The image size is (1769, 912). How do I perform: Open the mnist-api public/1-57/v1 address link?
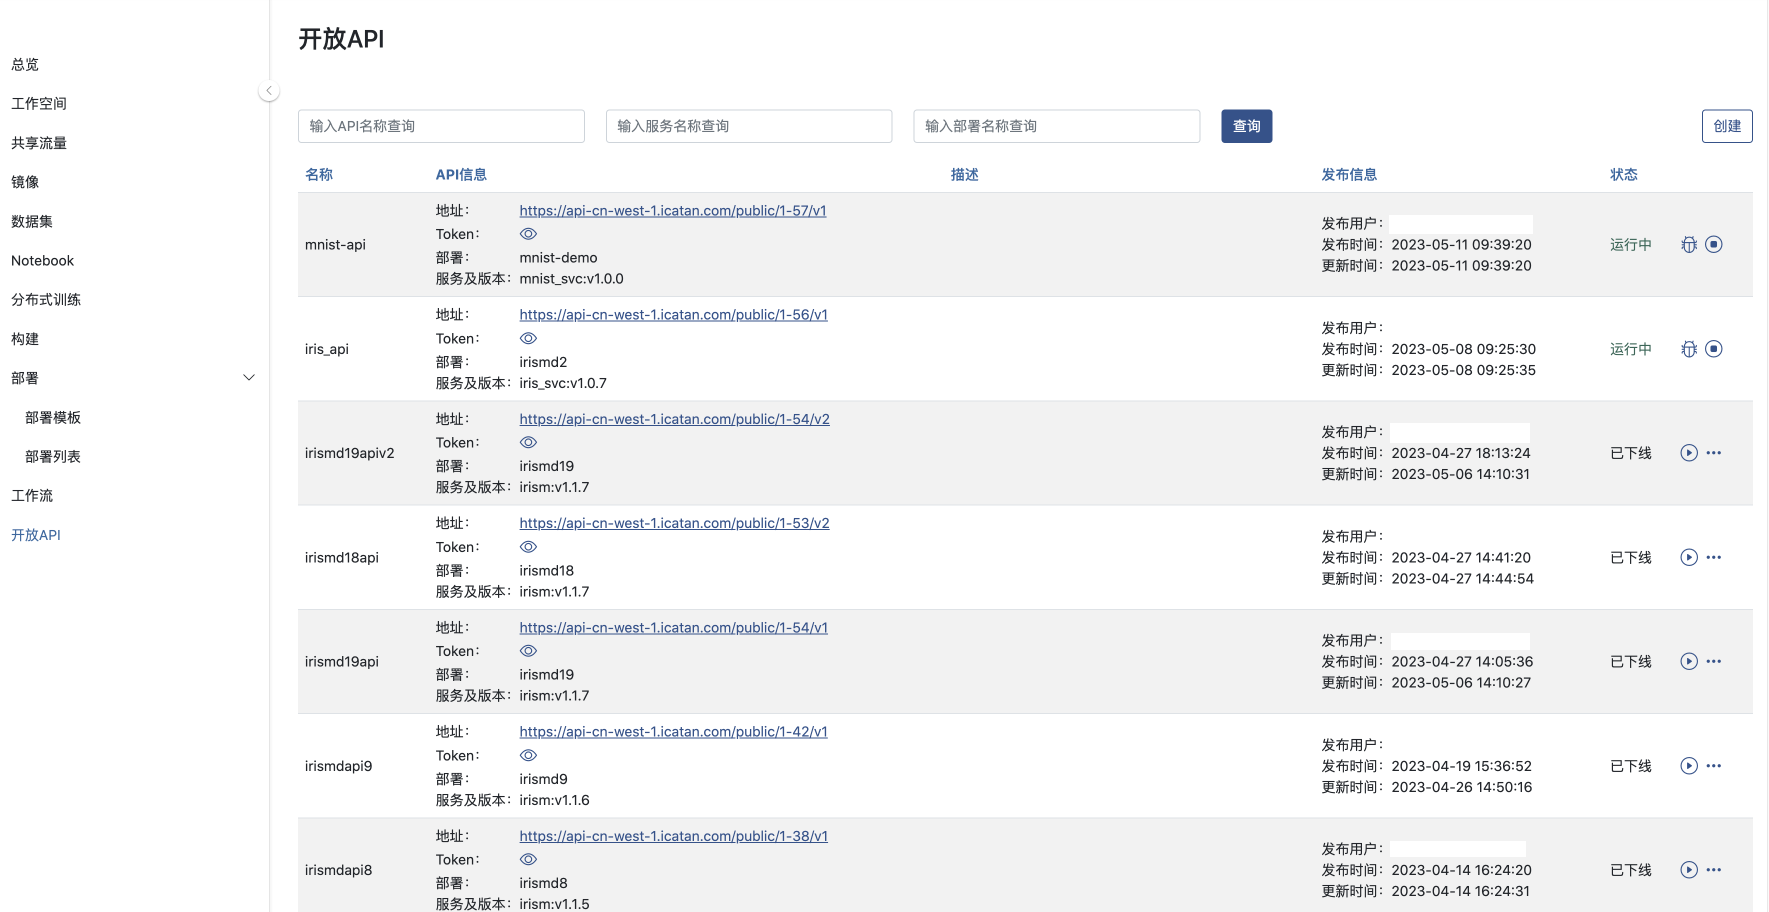click(672, 211)
